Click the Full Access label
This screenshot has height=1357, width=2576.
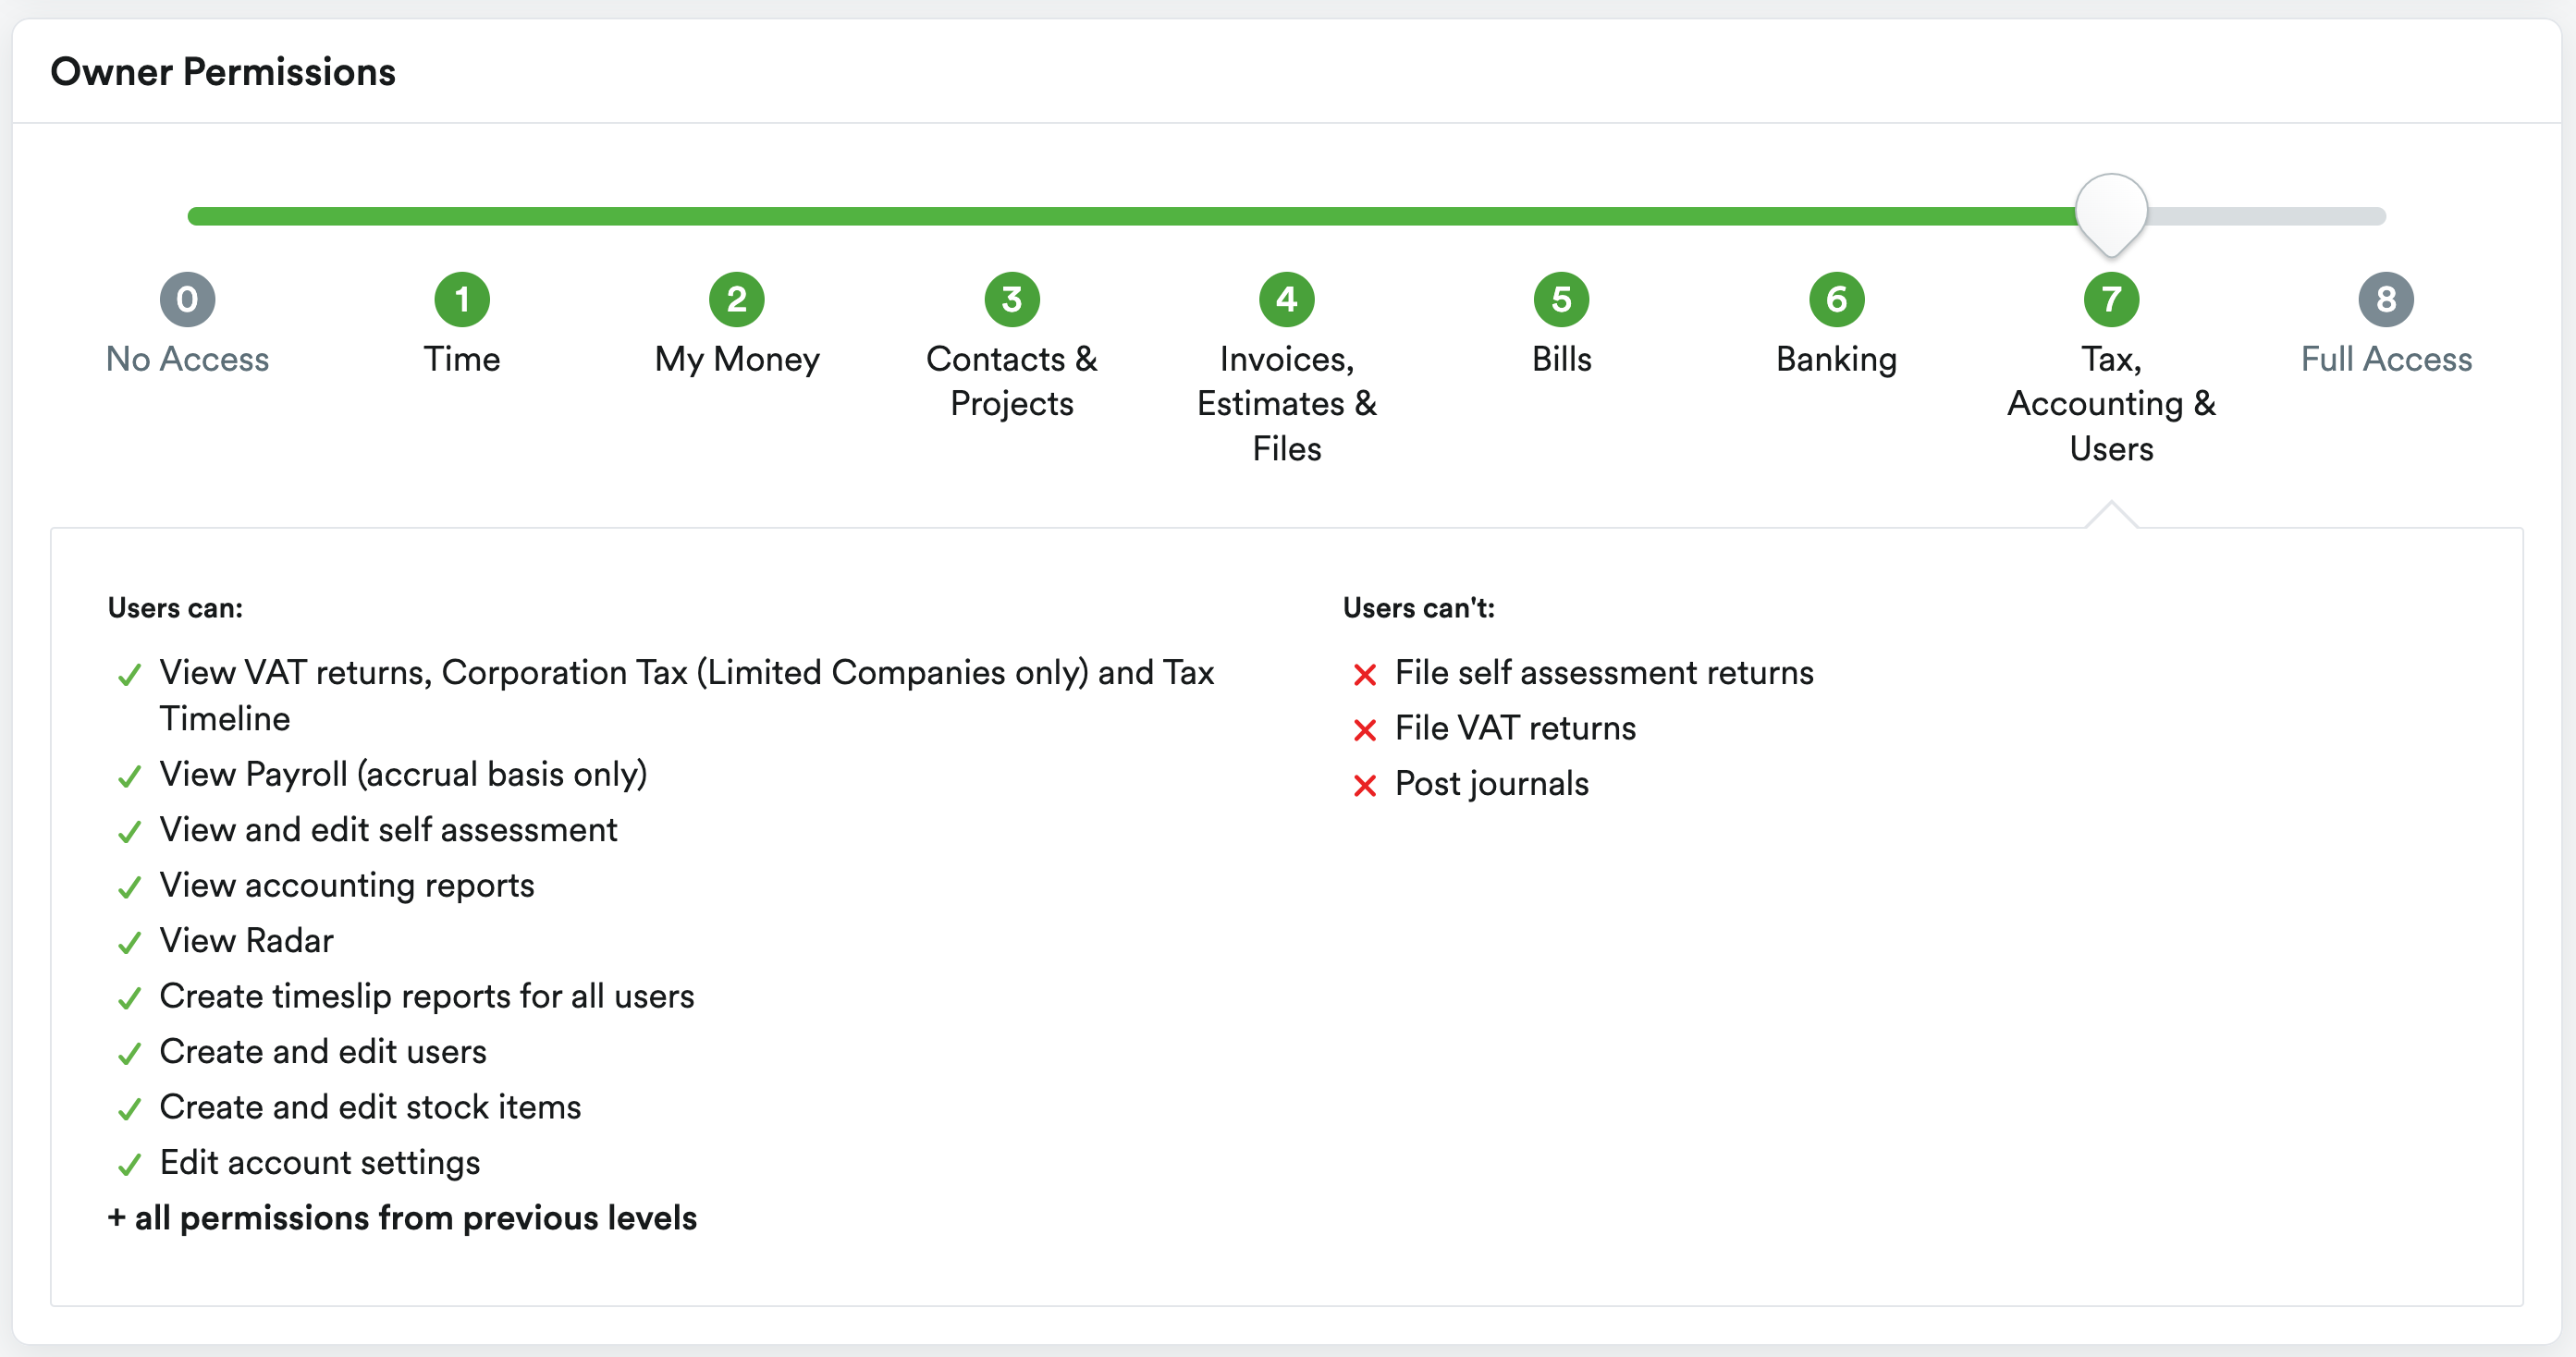click(2387, 359)
